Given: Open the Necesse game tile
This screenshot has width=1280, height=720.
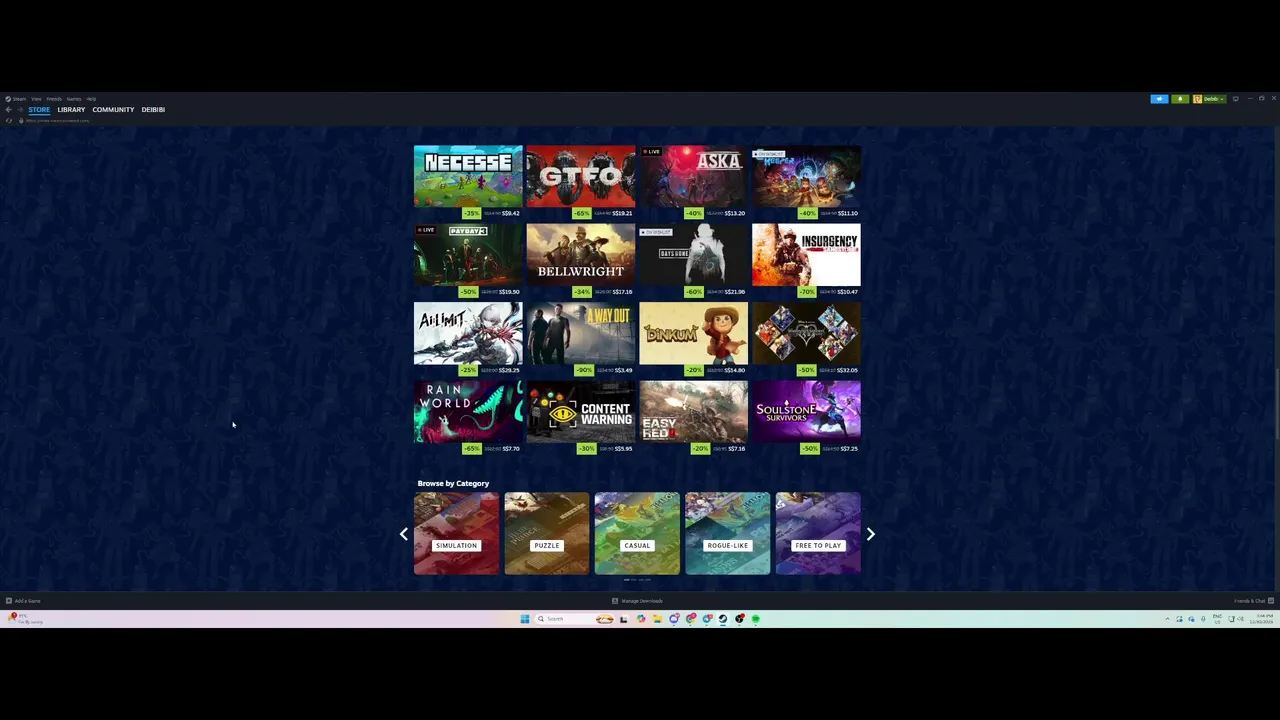Looking at the screenshot, I should (x=468, y=177).
